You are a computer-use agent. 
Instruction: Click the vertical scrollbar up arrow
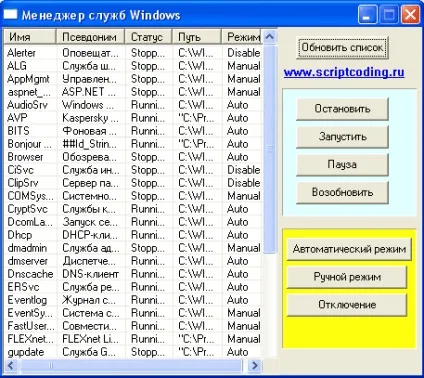coord(269,36)
